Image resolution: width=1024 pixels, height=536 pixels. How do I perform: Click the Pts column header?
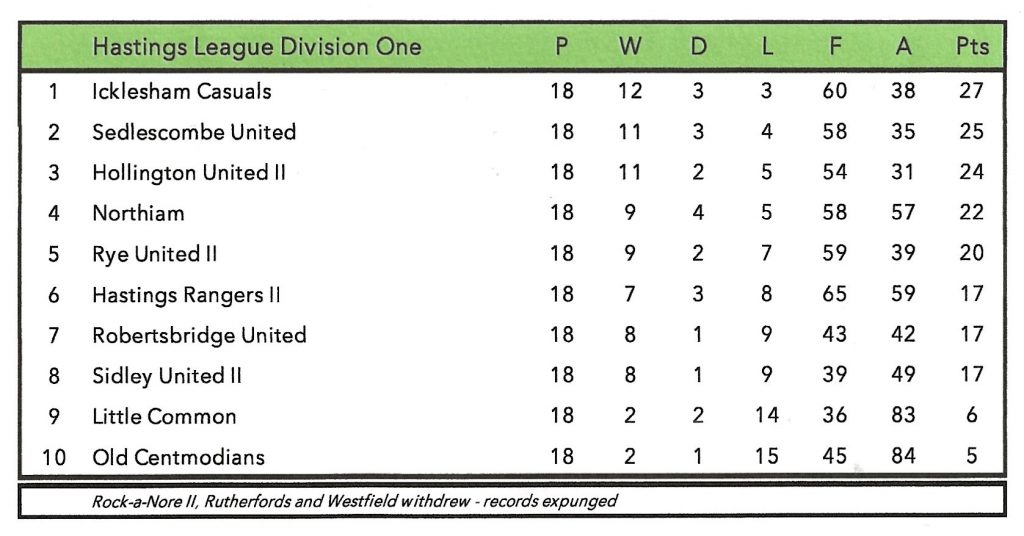point(971,47)
